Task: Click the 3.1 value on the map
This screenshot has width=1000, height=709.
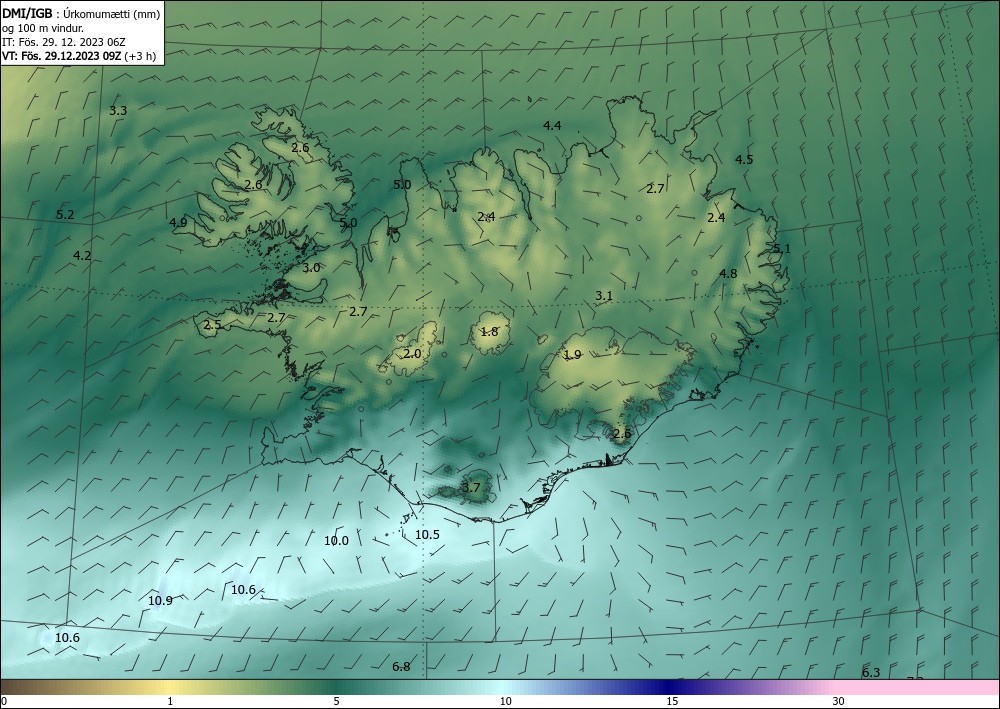Action: tap(604, 296)
